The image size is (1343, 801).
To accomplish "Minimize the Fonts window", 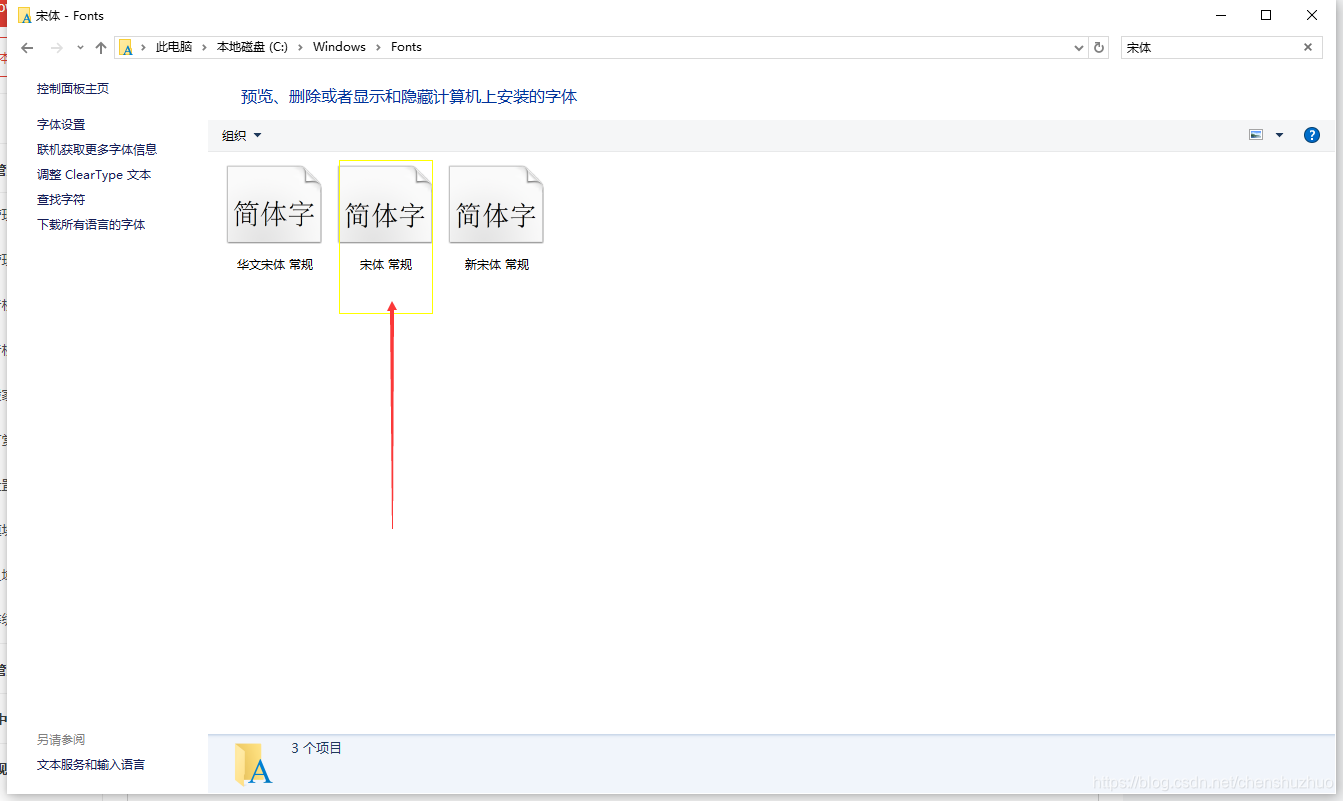I will [1221, 15].
